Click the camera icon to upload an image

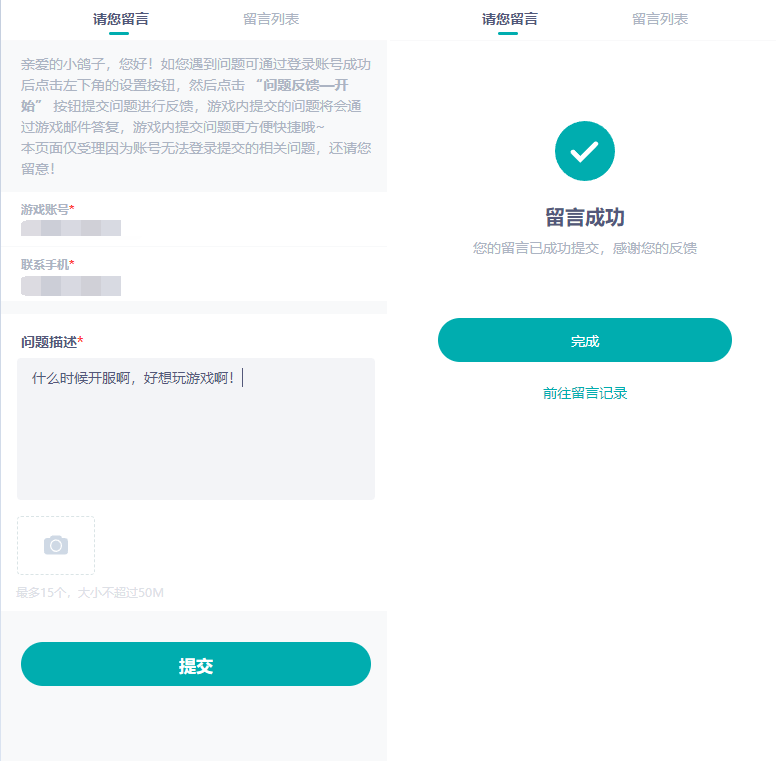(x=56, y=545)
